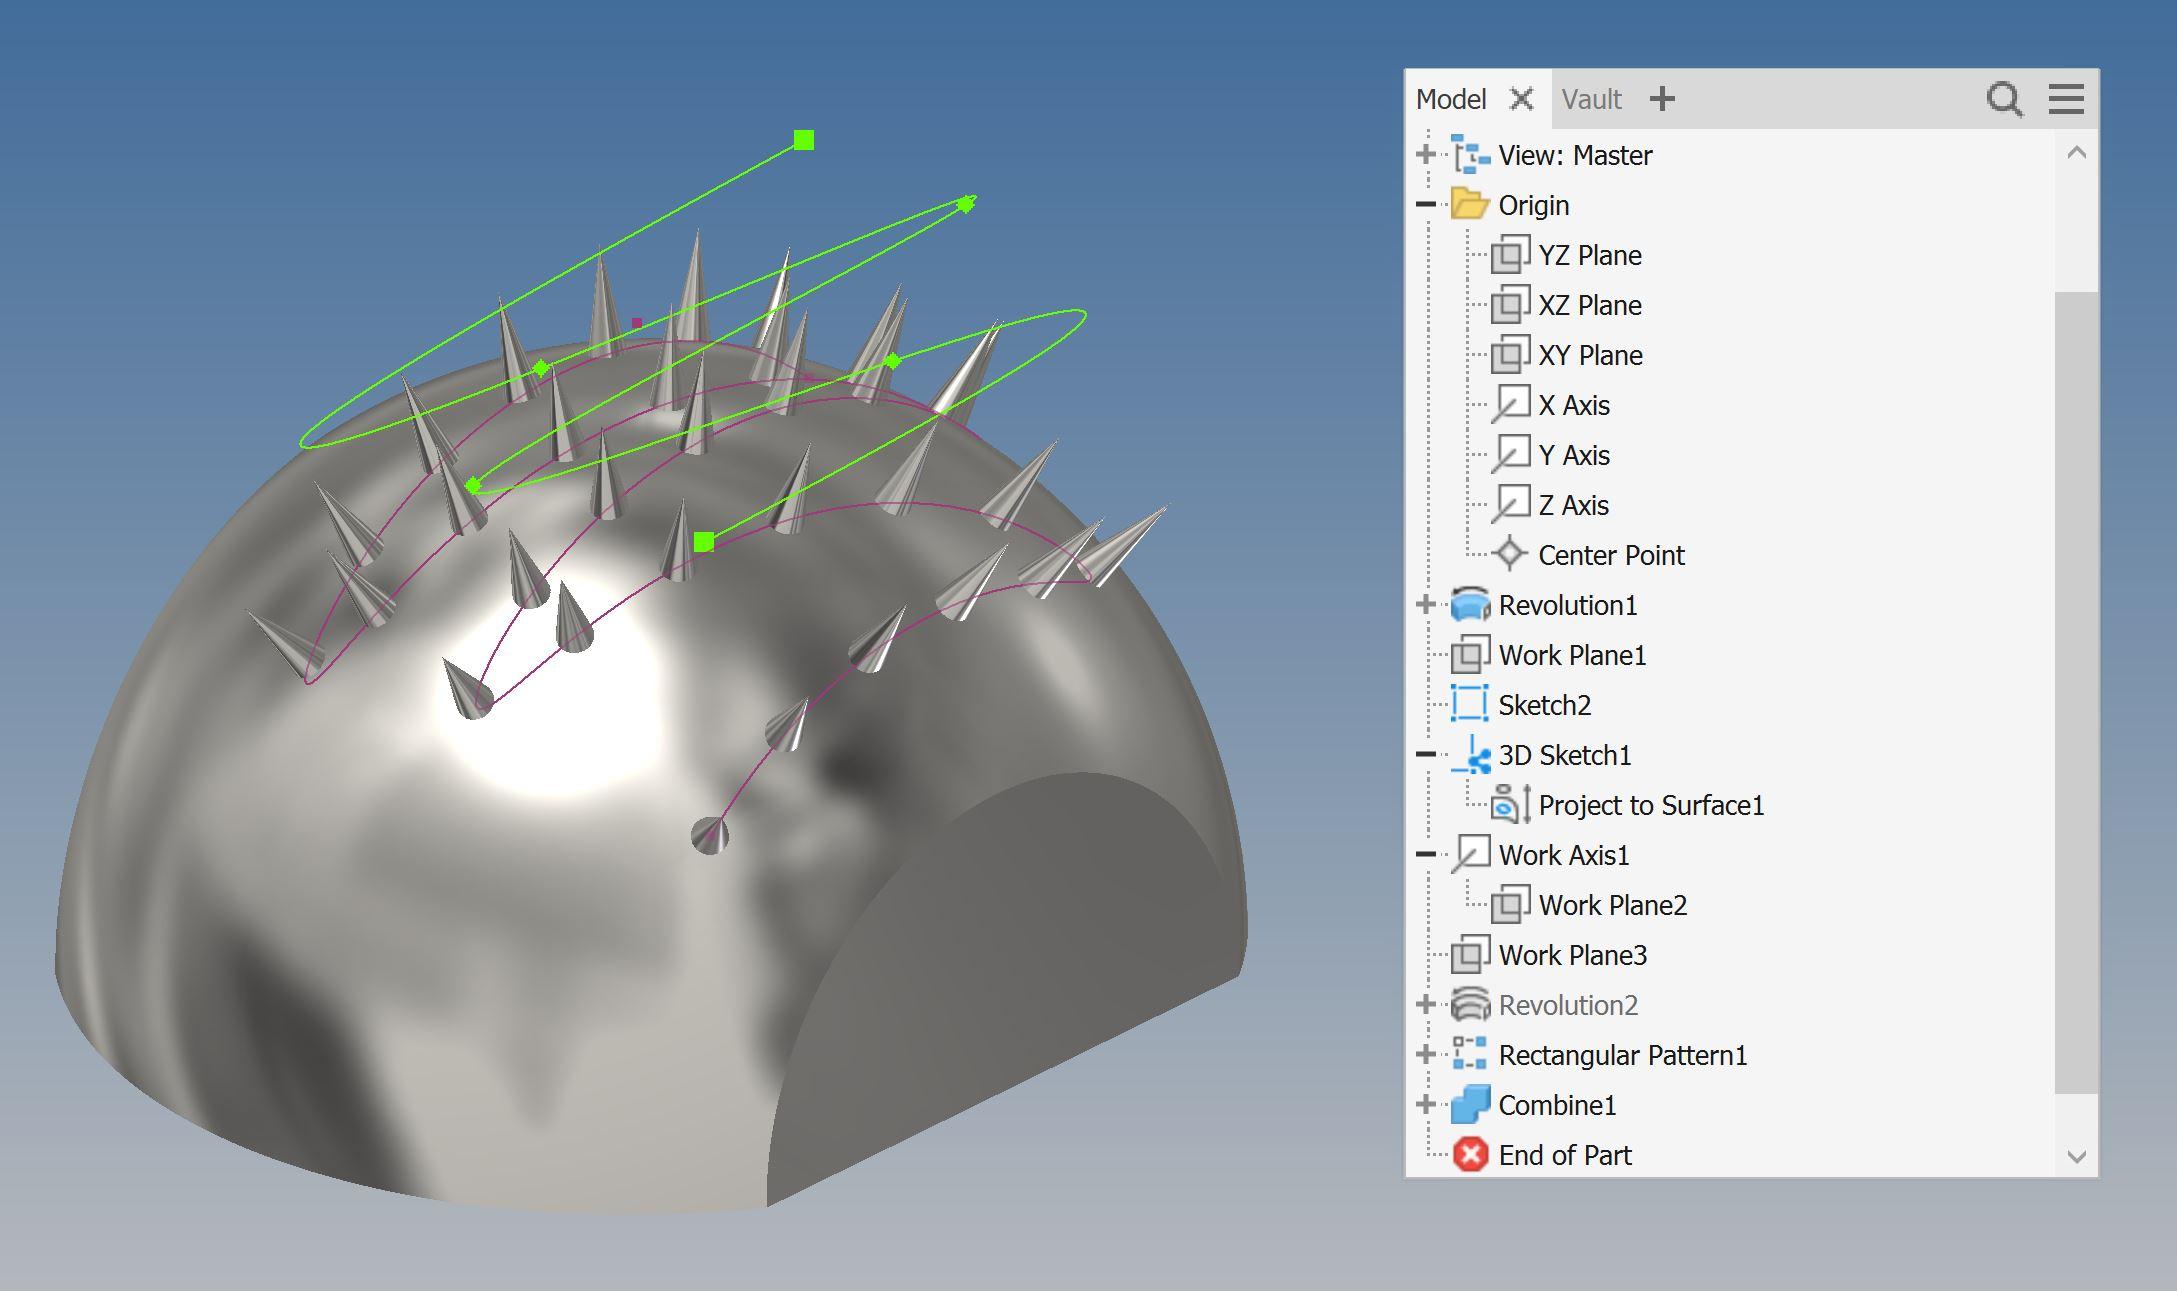Select the Combine1 feature icon
Screen dimensions: 2177x1291
click(1470, 1105)
